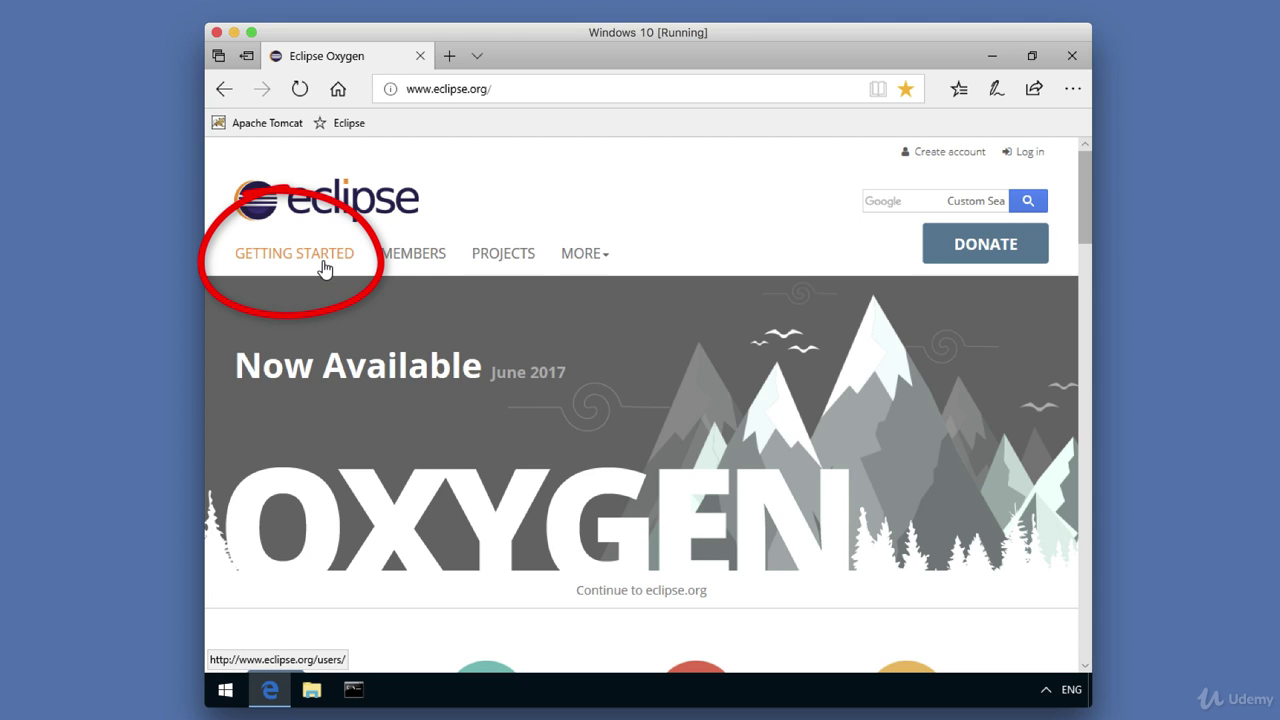1280x720 pixels.
Task: Open the Members menu item
Action: click(x=414, y=253)
